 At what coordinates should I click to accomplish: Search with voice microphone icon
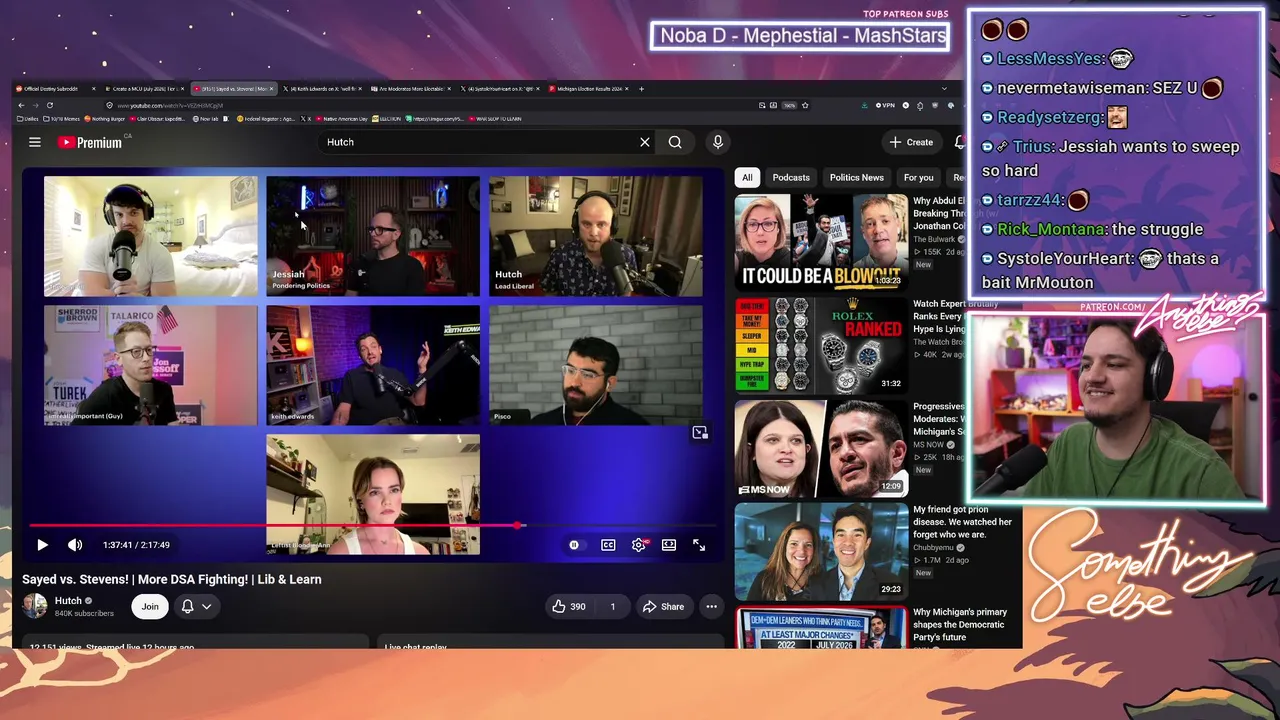tap(718, 142)
